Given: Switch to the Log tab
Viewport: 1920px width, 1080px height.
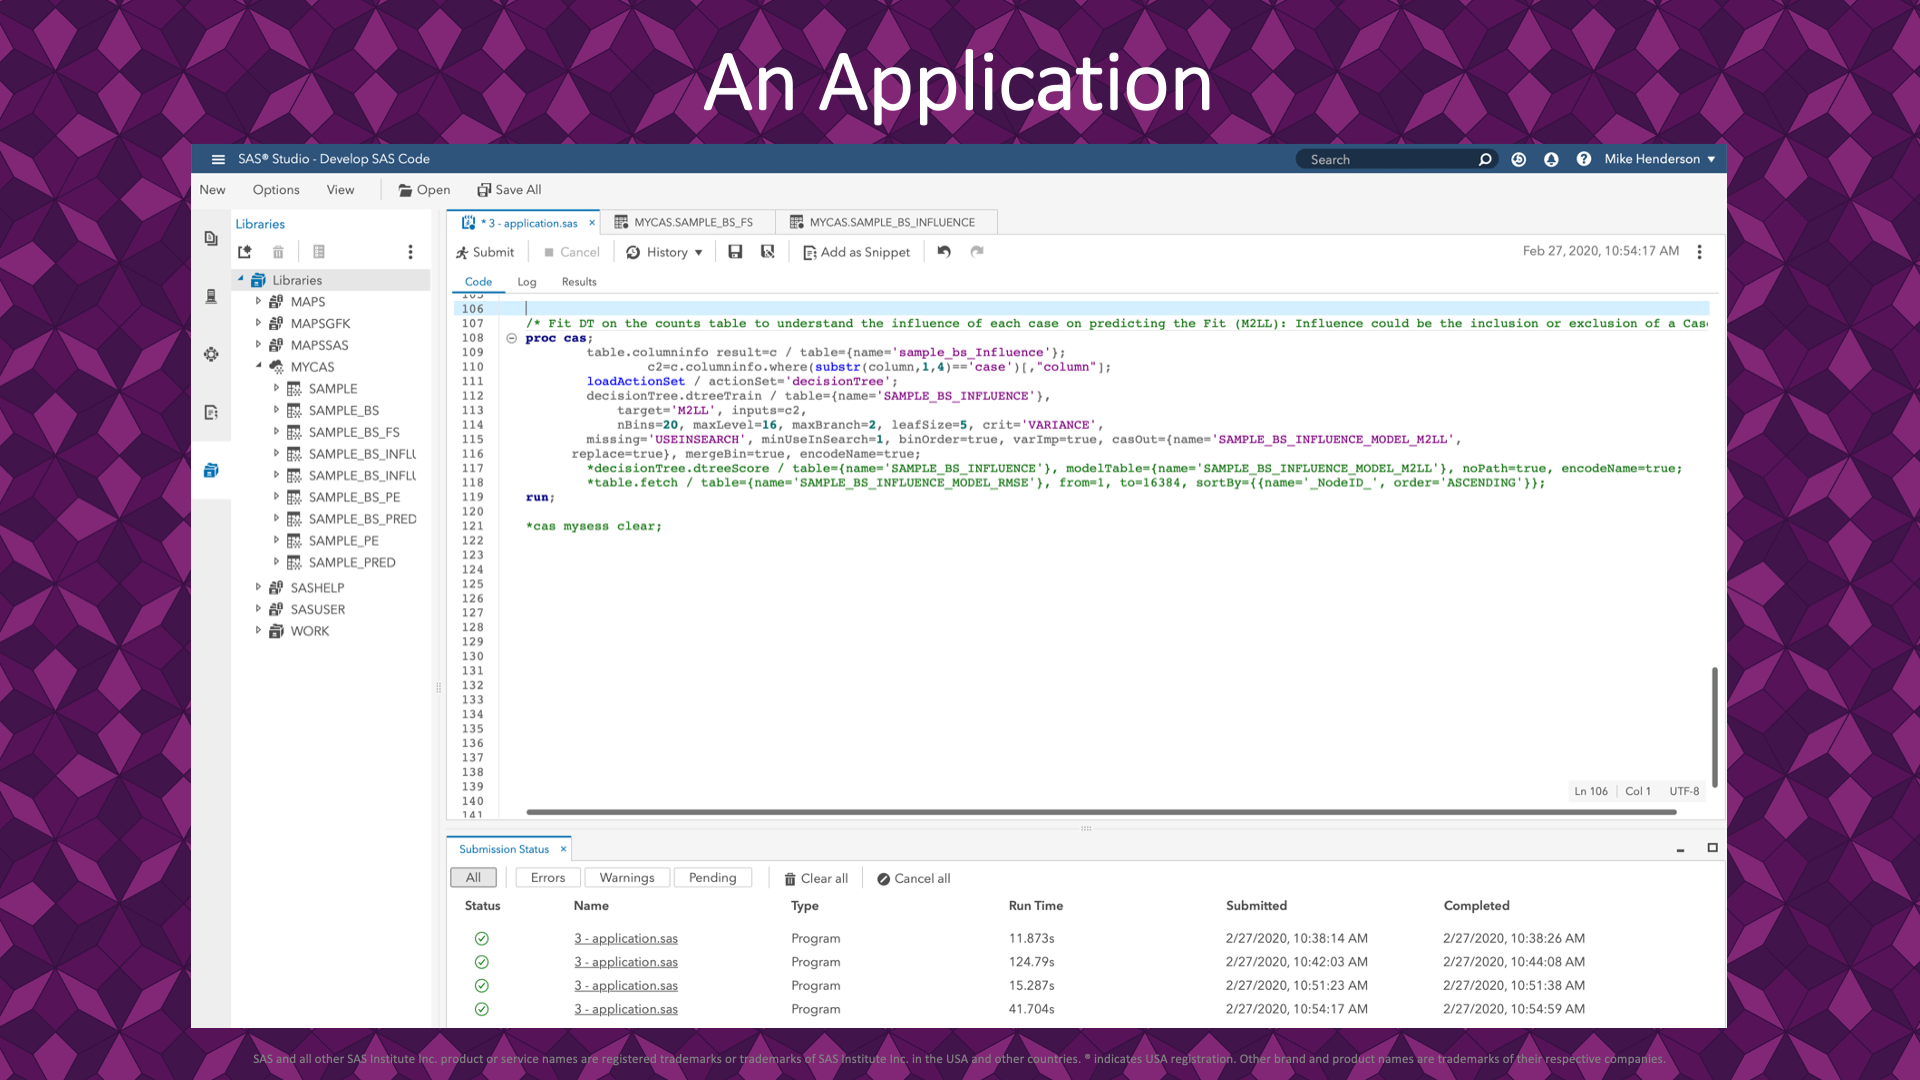Looking at the screenshot, I should click(527, 282).
